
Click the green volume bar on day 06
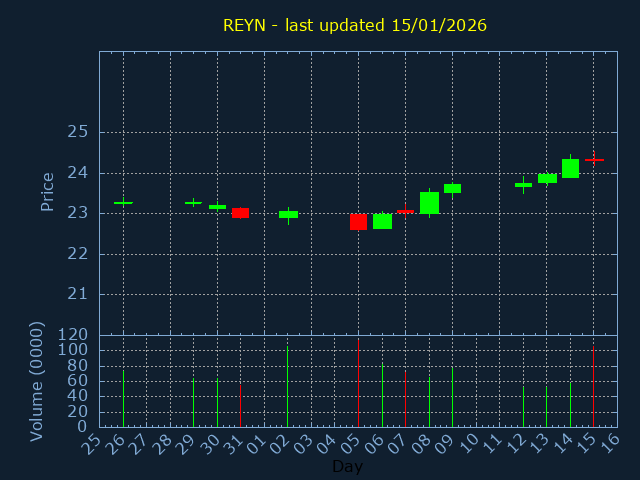point(382,395)
